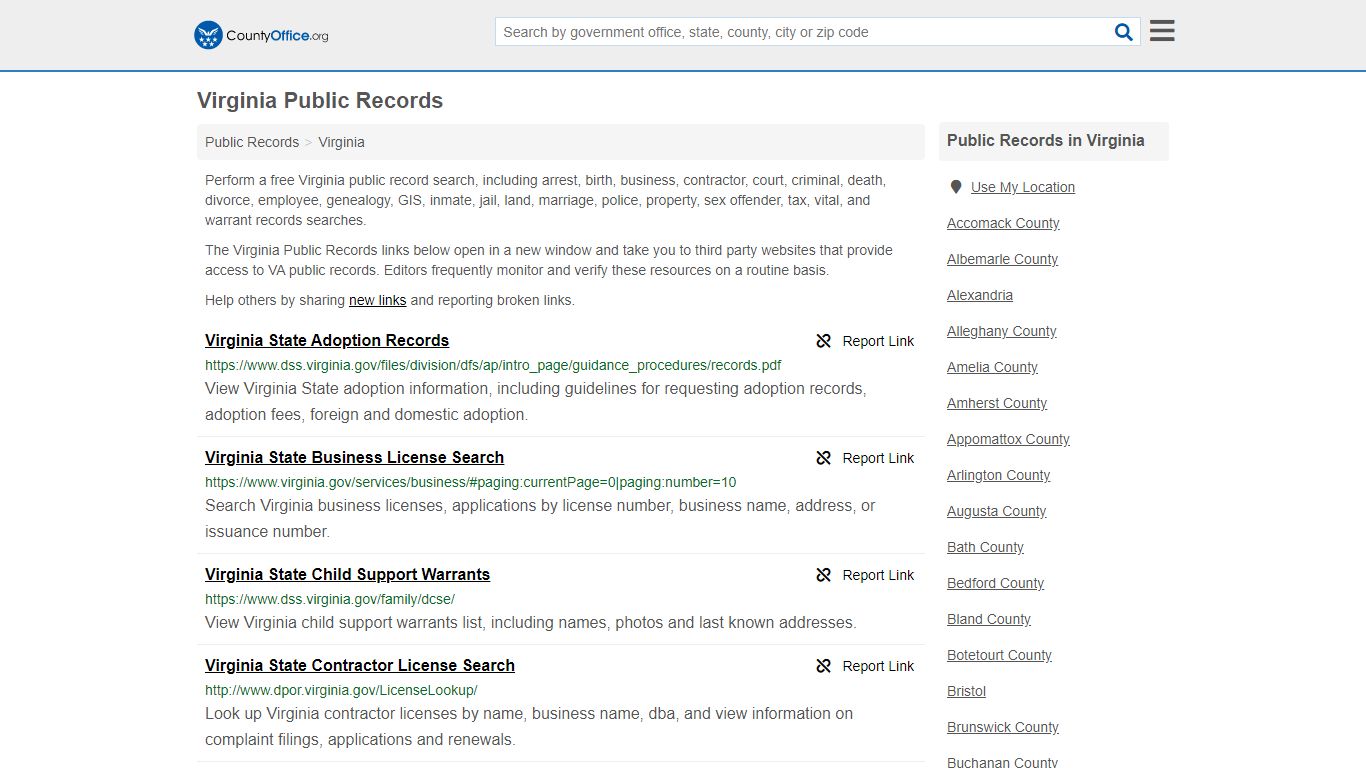Click the Virginia Public Records heading
The width and height of the screenshot is (1366, 768).
(x=320, y=101)
